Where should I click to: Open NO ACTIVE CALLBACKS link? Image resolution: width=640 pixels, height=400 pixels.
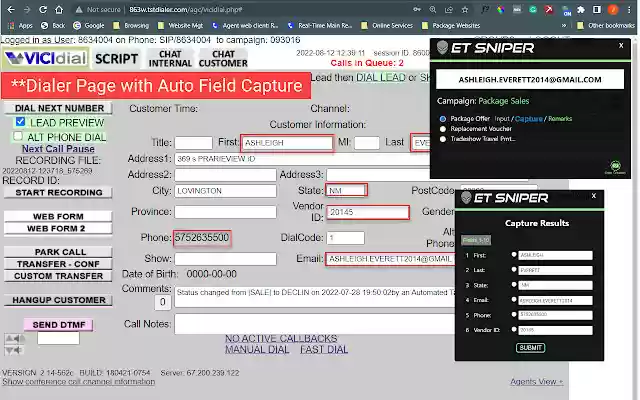coord(281,338)
